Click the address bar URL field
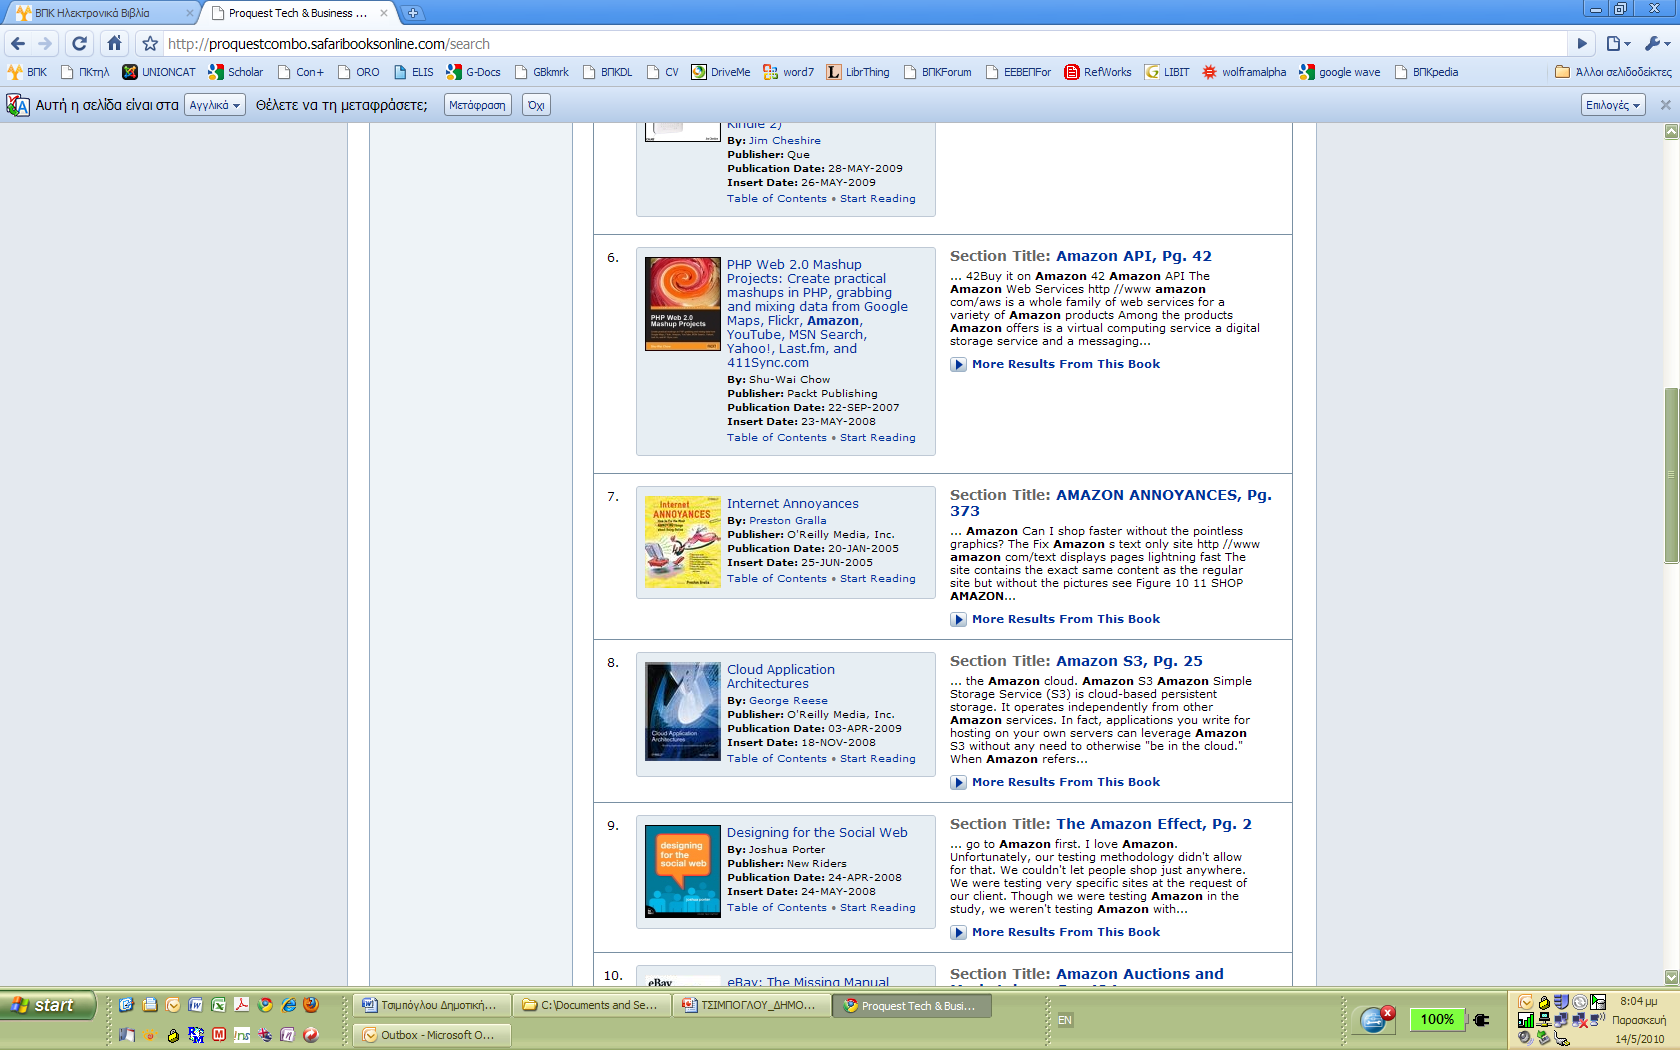This screenshot has height=1050, width=1680. tap(865, 44)
